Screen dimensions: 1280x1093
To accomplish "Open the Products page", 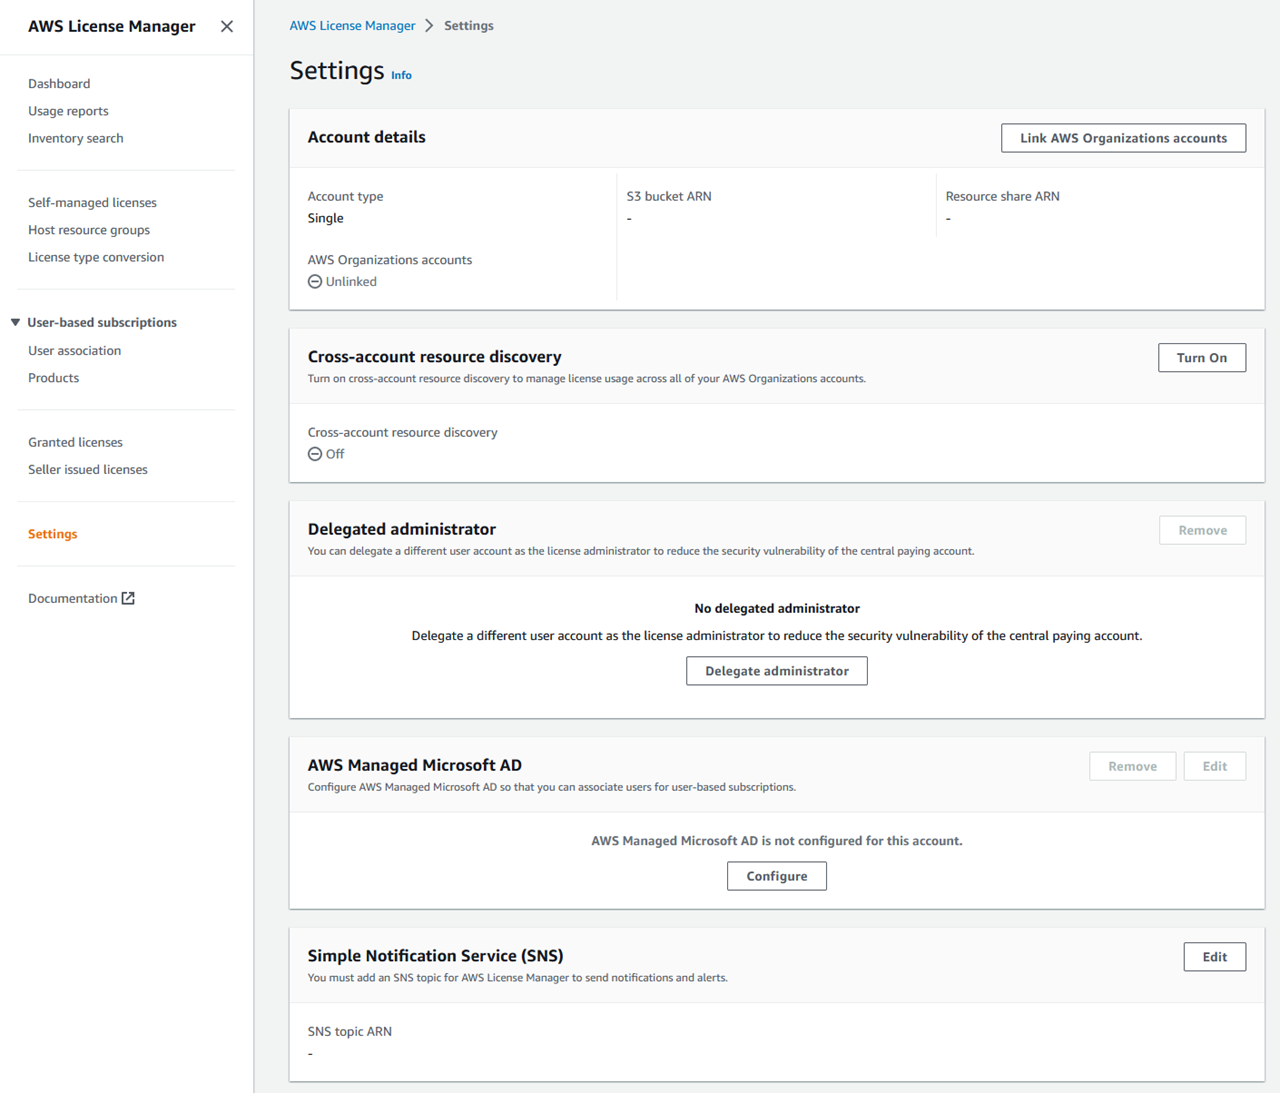I will coord(53,377).
